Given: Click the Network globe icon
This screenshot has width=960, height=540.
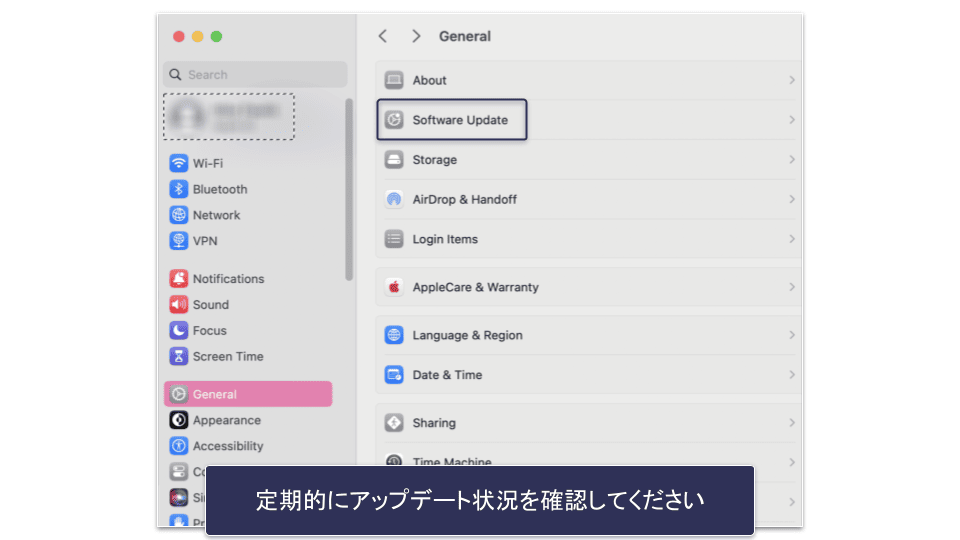Looking at the screenshot, I should [x=178, y=215].
